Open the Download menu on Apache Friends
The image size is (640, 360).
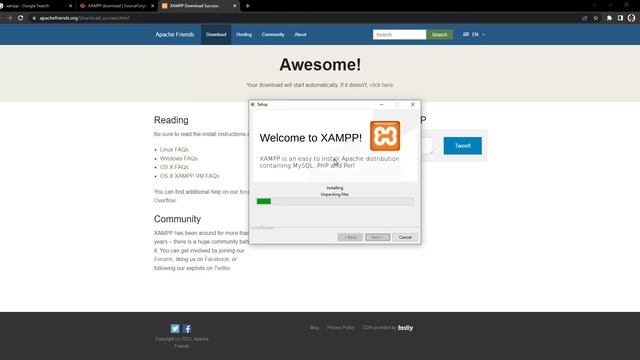coord(216,35)
